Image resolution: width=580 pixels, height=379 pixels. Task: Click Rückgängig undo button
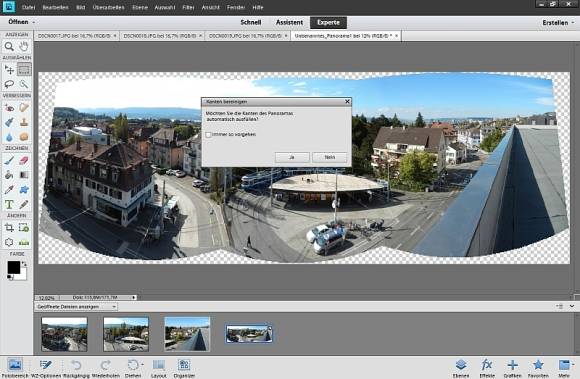point(76,368)
